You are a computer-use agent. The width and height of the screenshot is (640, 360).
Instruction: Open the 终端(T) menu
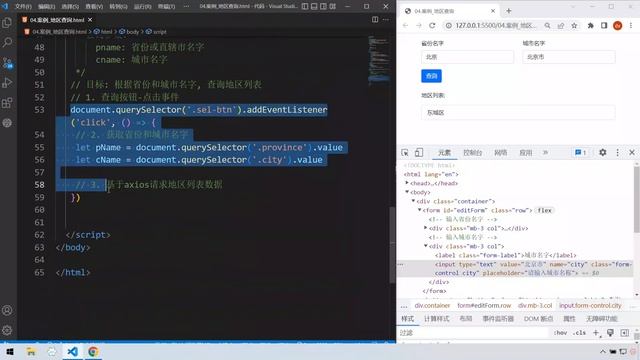coord(167,7)
